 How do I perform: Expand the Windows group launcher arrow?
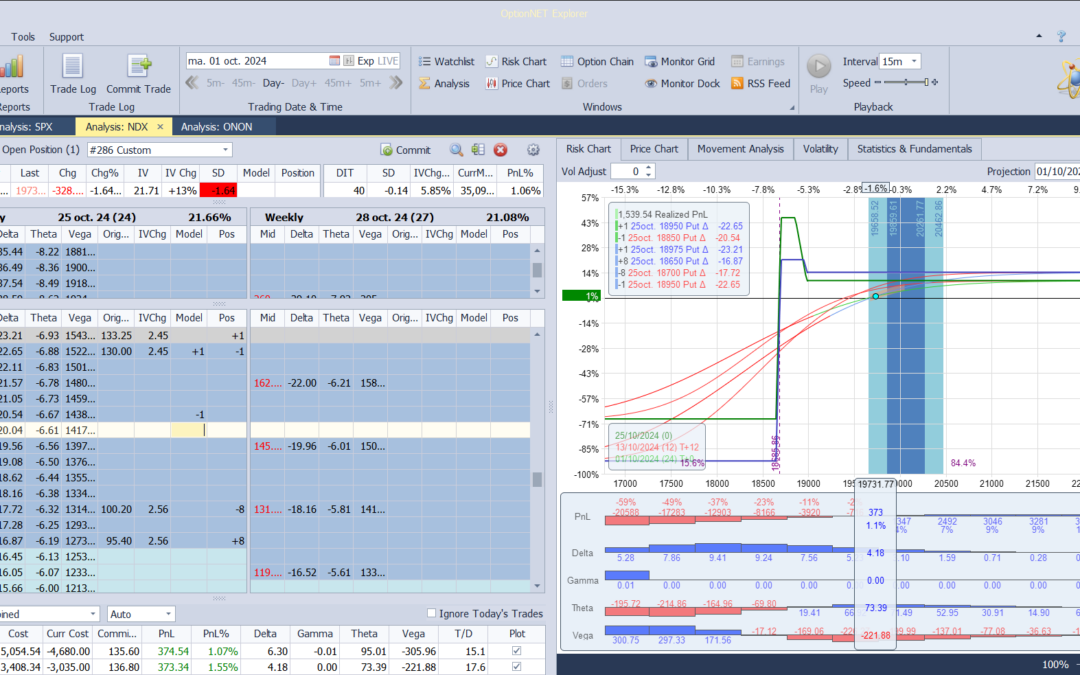(x=791, y=107)
